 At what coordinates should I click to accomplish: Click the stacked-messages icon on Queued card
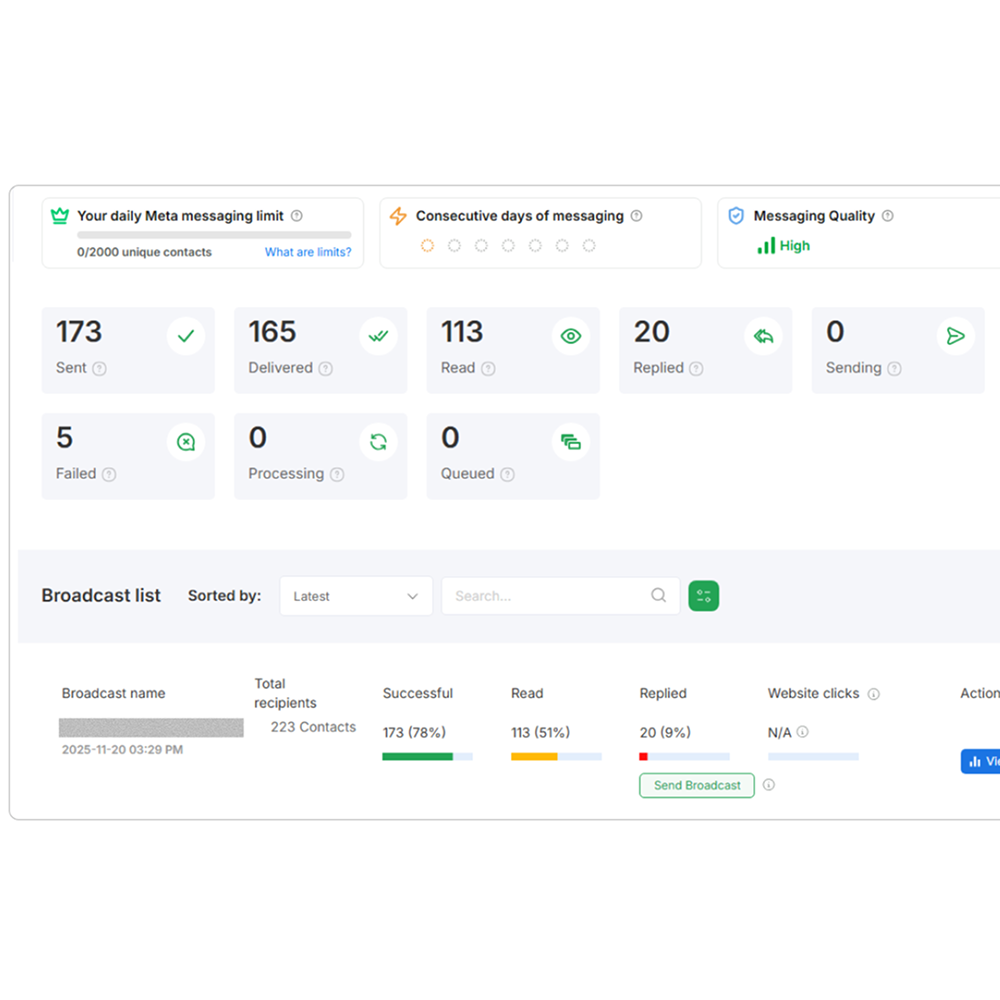571,441
